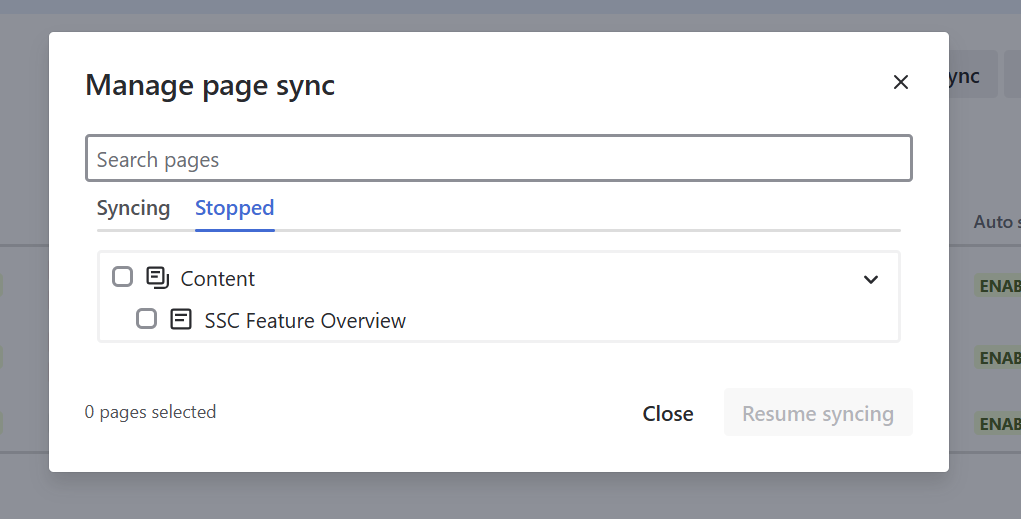Close the Manage page sync dialog via X
1021x519 pixels.
[x=901, y=82]
